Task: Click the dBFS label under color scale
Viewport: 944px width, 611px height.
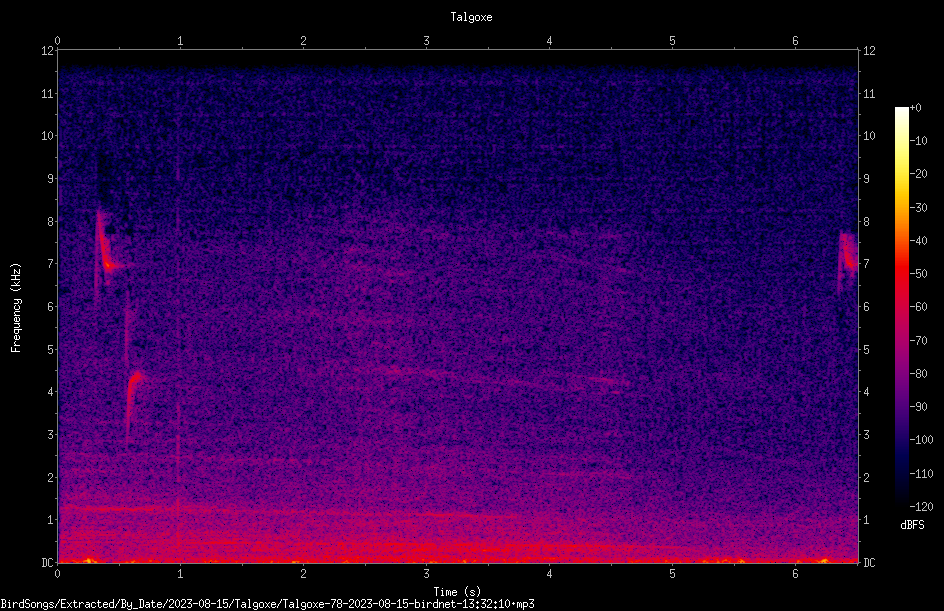Action: [x=912, y=525]
